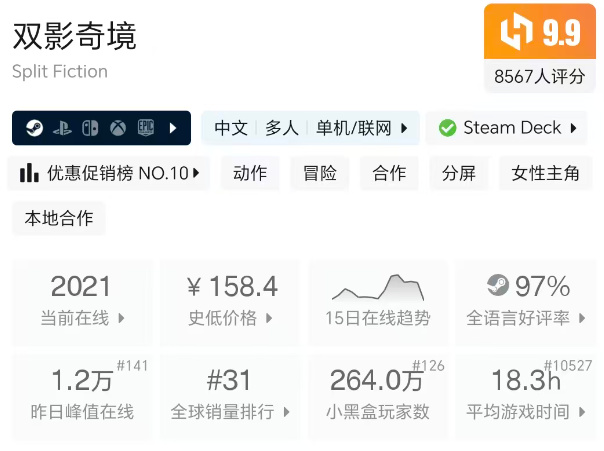This screenshot has width=604, height=451.
Task: Click the Nintendo Switch platform icon
Action: tap(90, 128)
